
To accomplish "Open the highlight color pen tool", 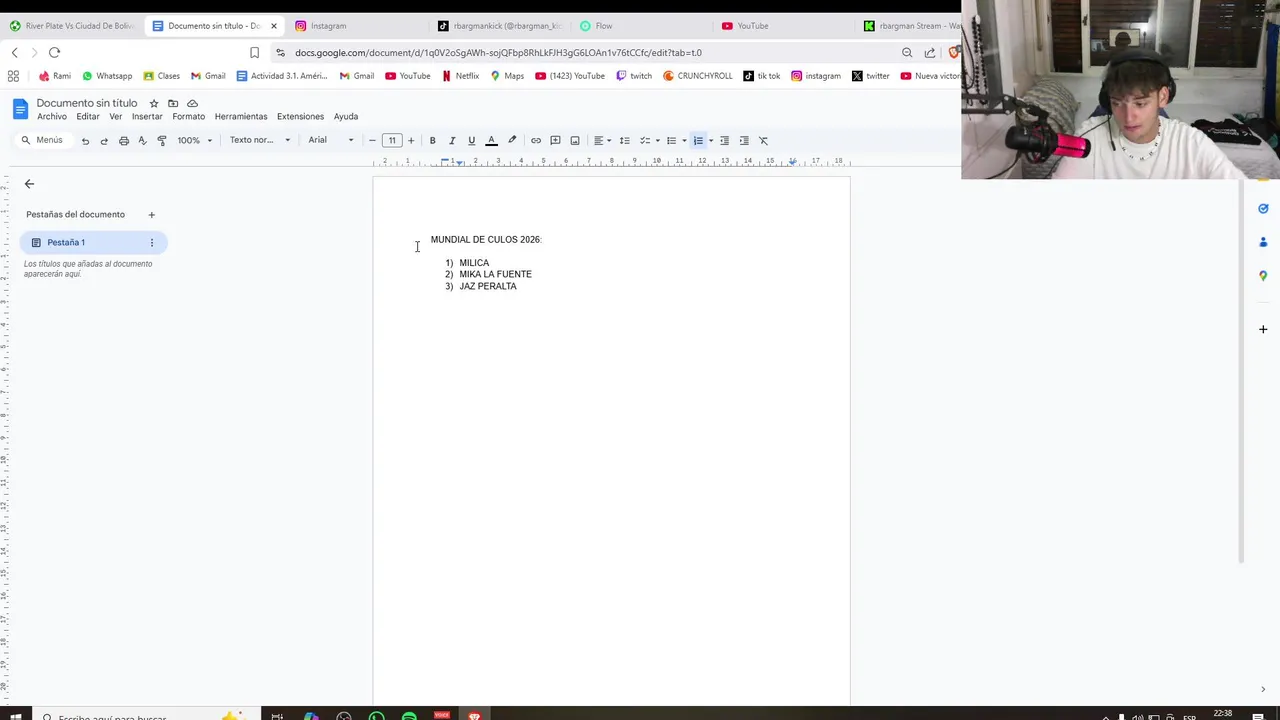I will click(512, 141).
